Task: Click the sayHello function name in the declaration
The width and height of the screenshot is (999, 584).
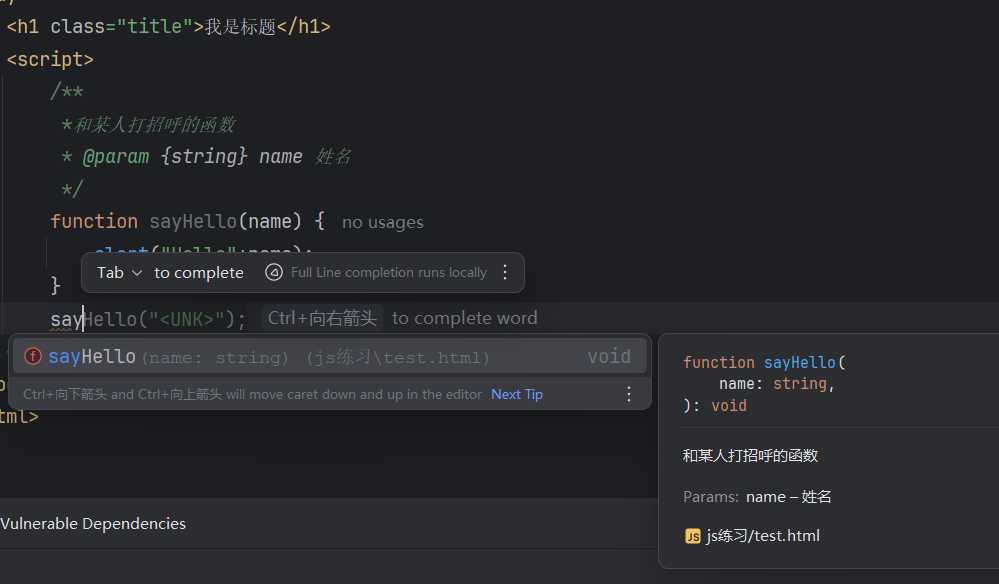Action: [193, 221]
